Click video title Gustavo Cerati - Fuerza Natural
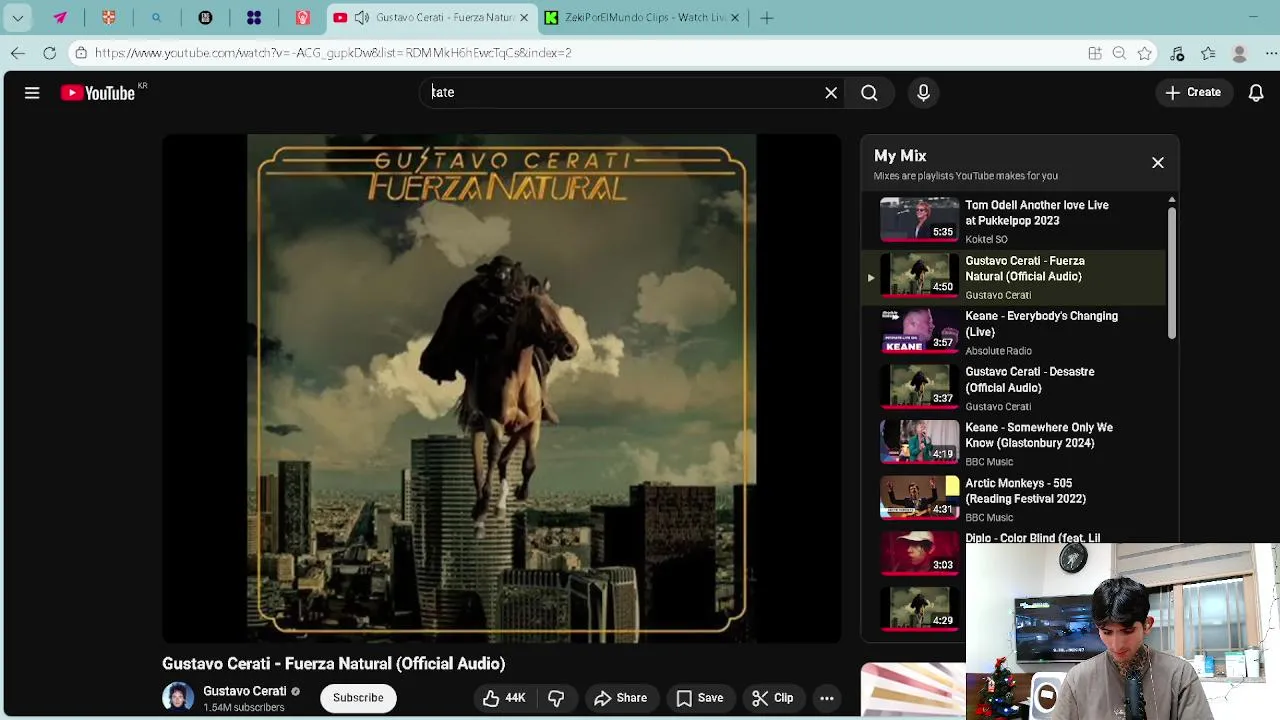The image size is (1280, 720). pyautogui.click(x=333, y=664)
